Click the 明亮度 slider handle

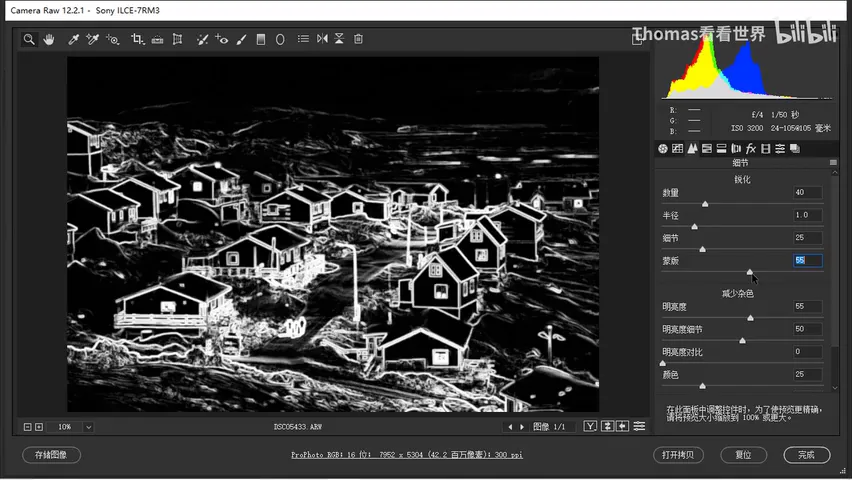click(750, 317)
